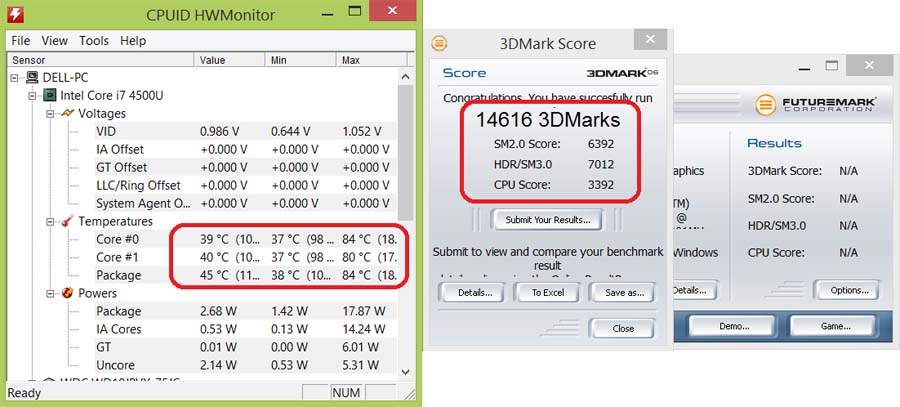Screen dimensions: 900x407
Task: Click the HWMonitor lightning bolt app icon
Action: click(16, 13)
